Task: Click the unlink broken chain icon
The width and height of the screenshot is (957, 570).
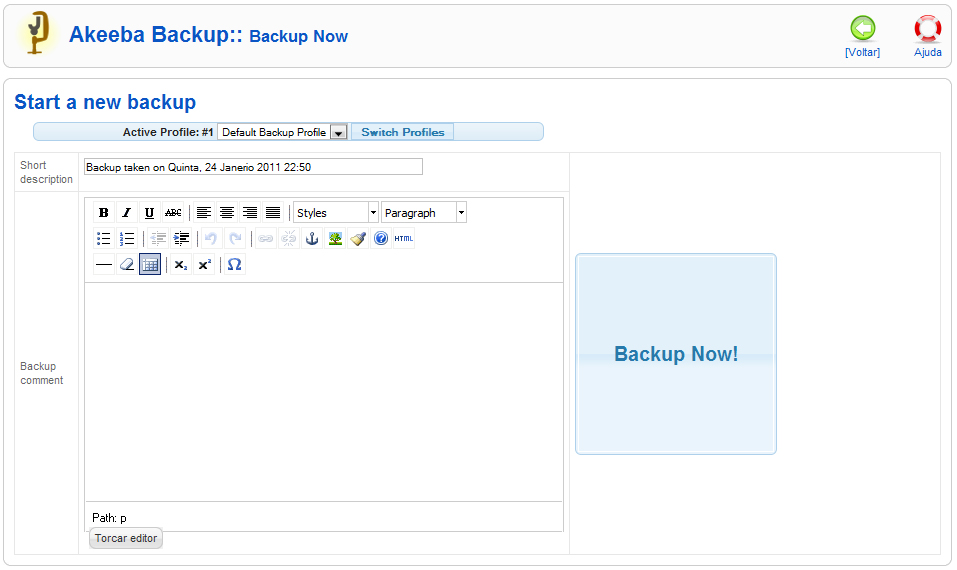Action: tap(289, 239)
